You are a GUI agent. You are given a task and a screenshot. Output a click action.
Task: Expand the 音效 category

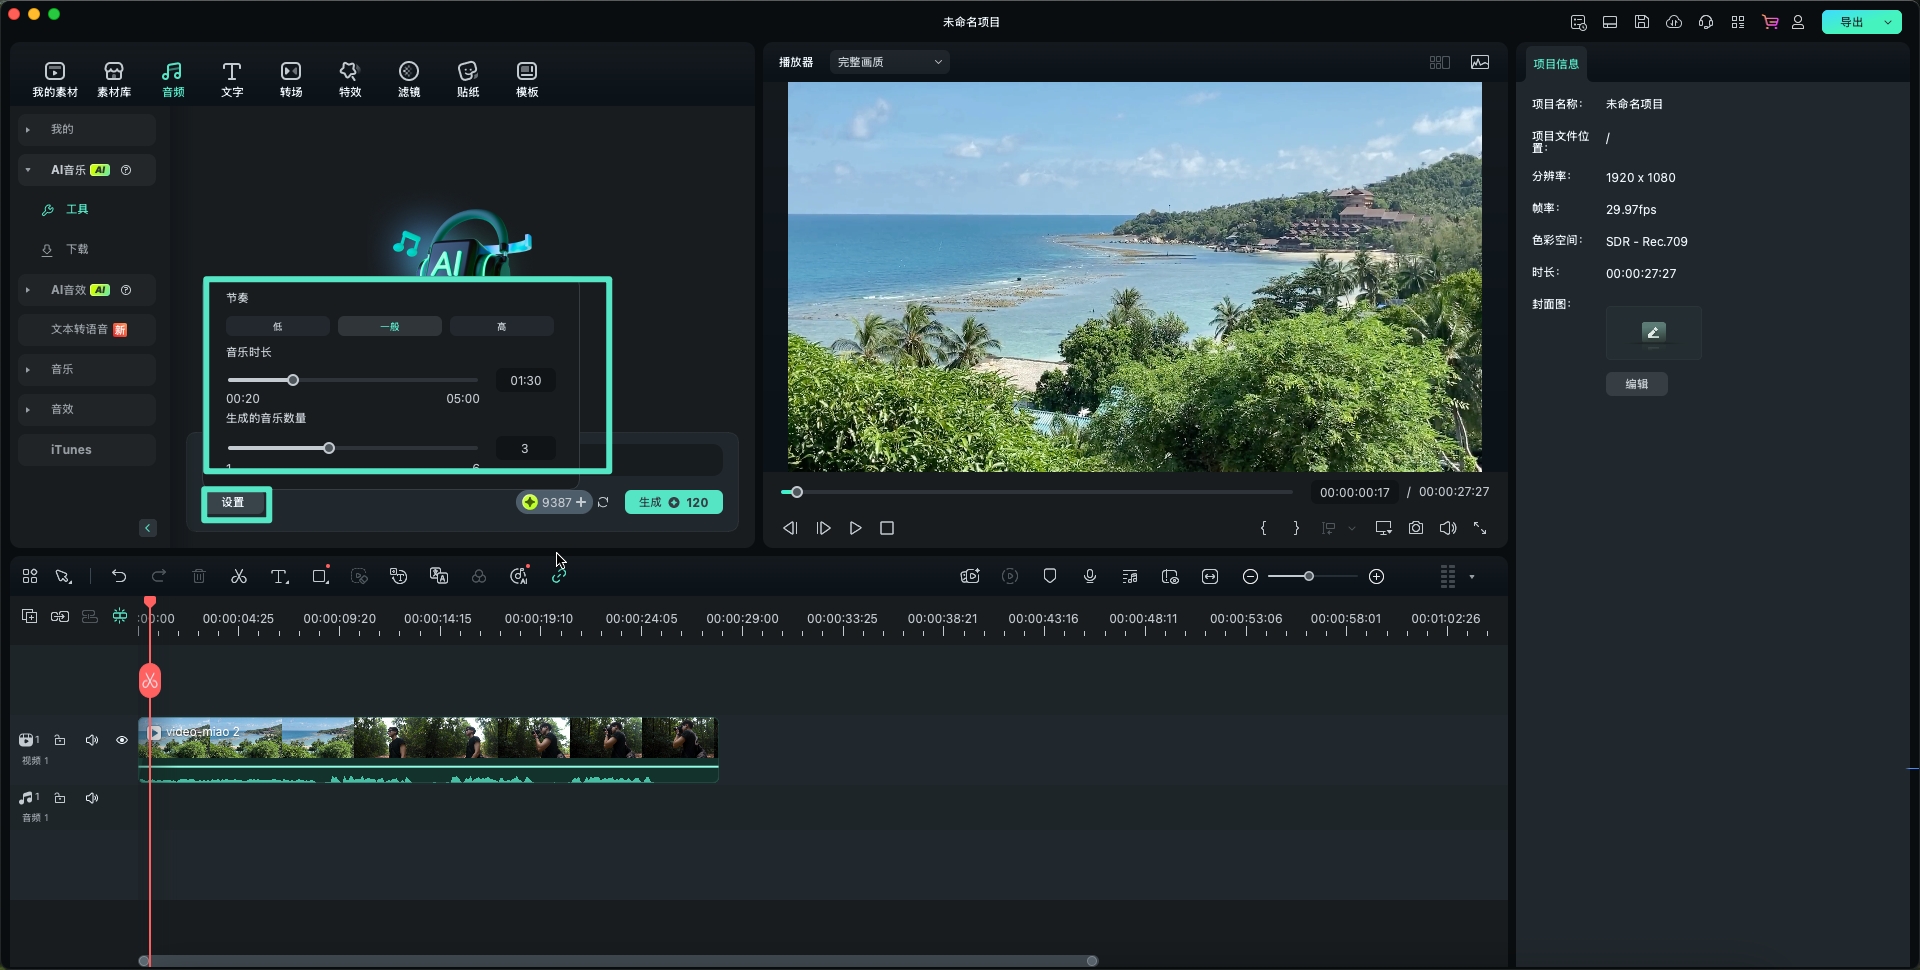(87, 409)
